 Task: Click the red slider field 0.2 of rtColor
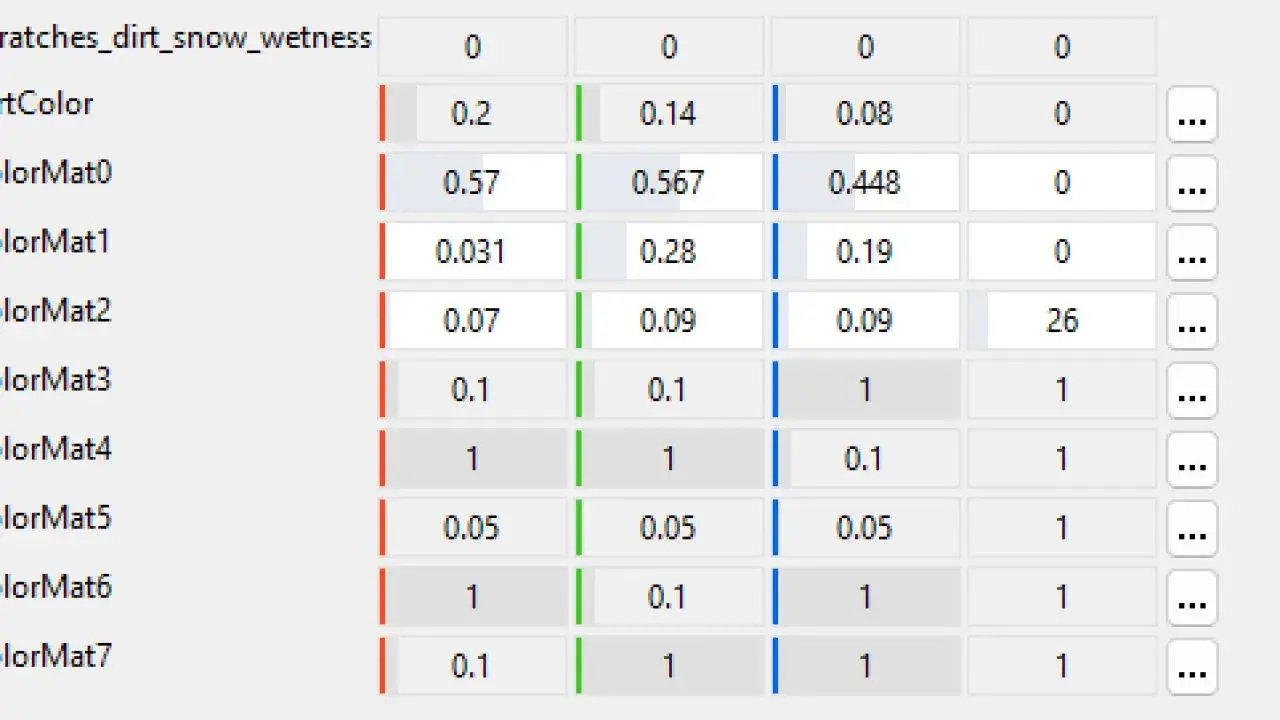point(472,114)
